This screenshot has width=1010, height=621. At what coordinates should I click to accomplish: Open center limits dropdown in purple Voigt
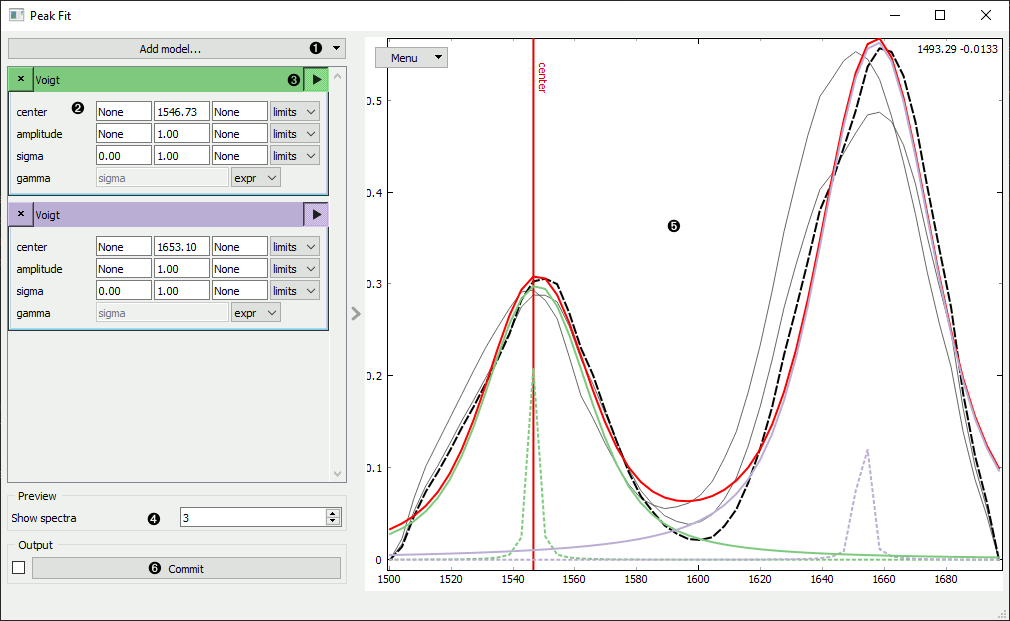(294, 247)
